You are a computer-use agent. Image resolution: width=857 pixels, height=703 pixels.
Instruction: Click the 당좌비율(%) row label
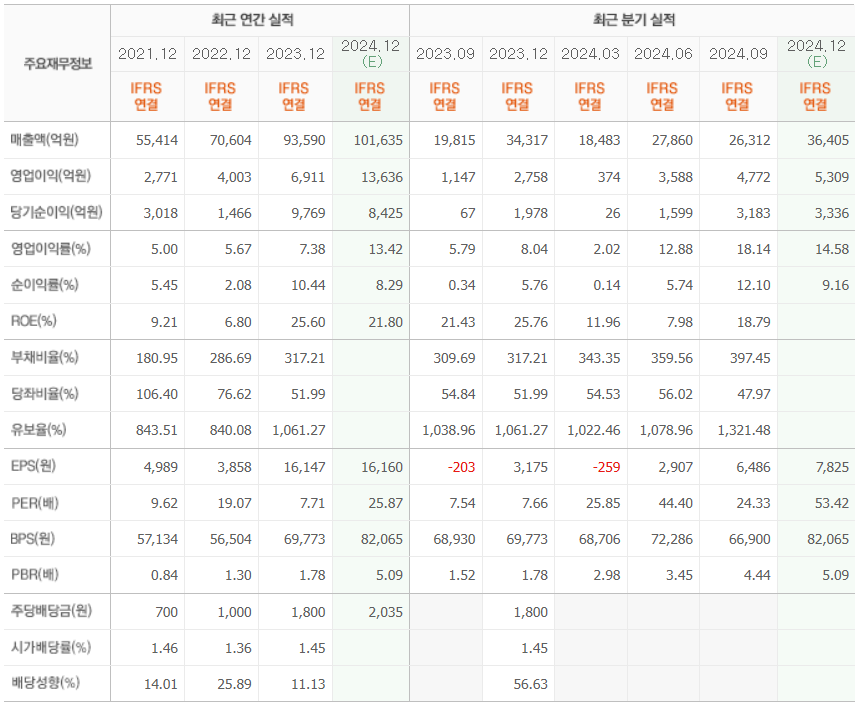44,394
